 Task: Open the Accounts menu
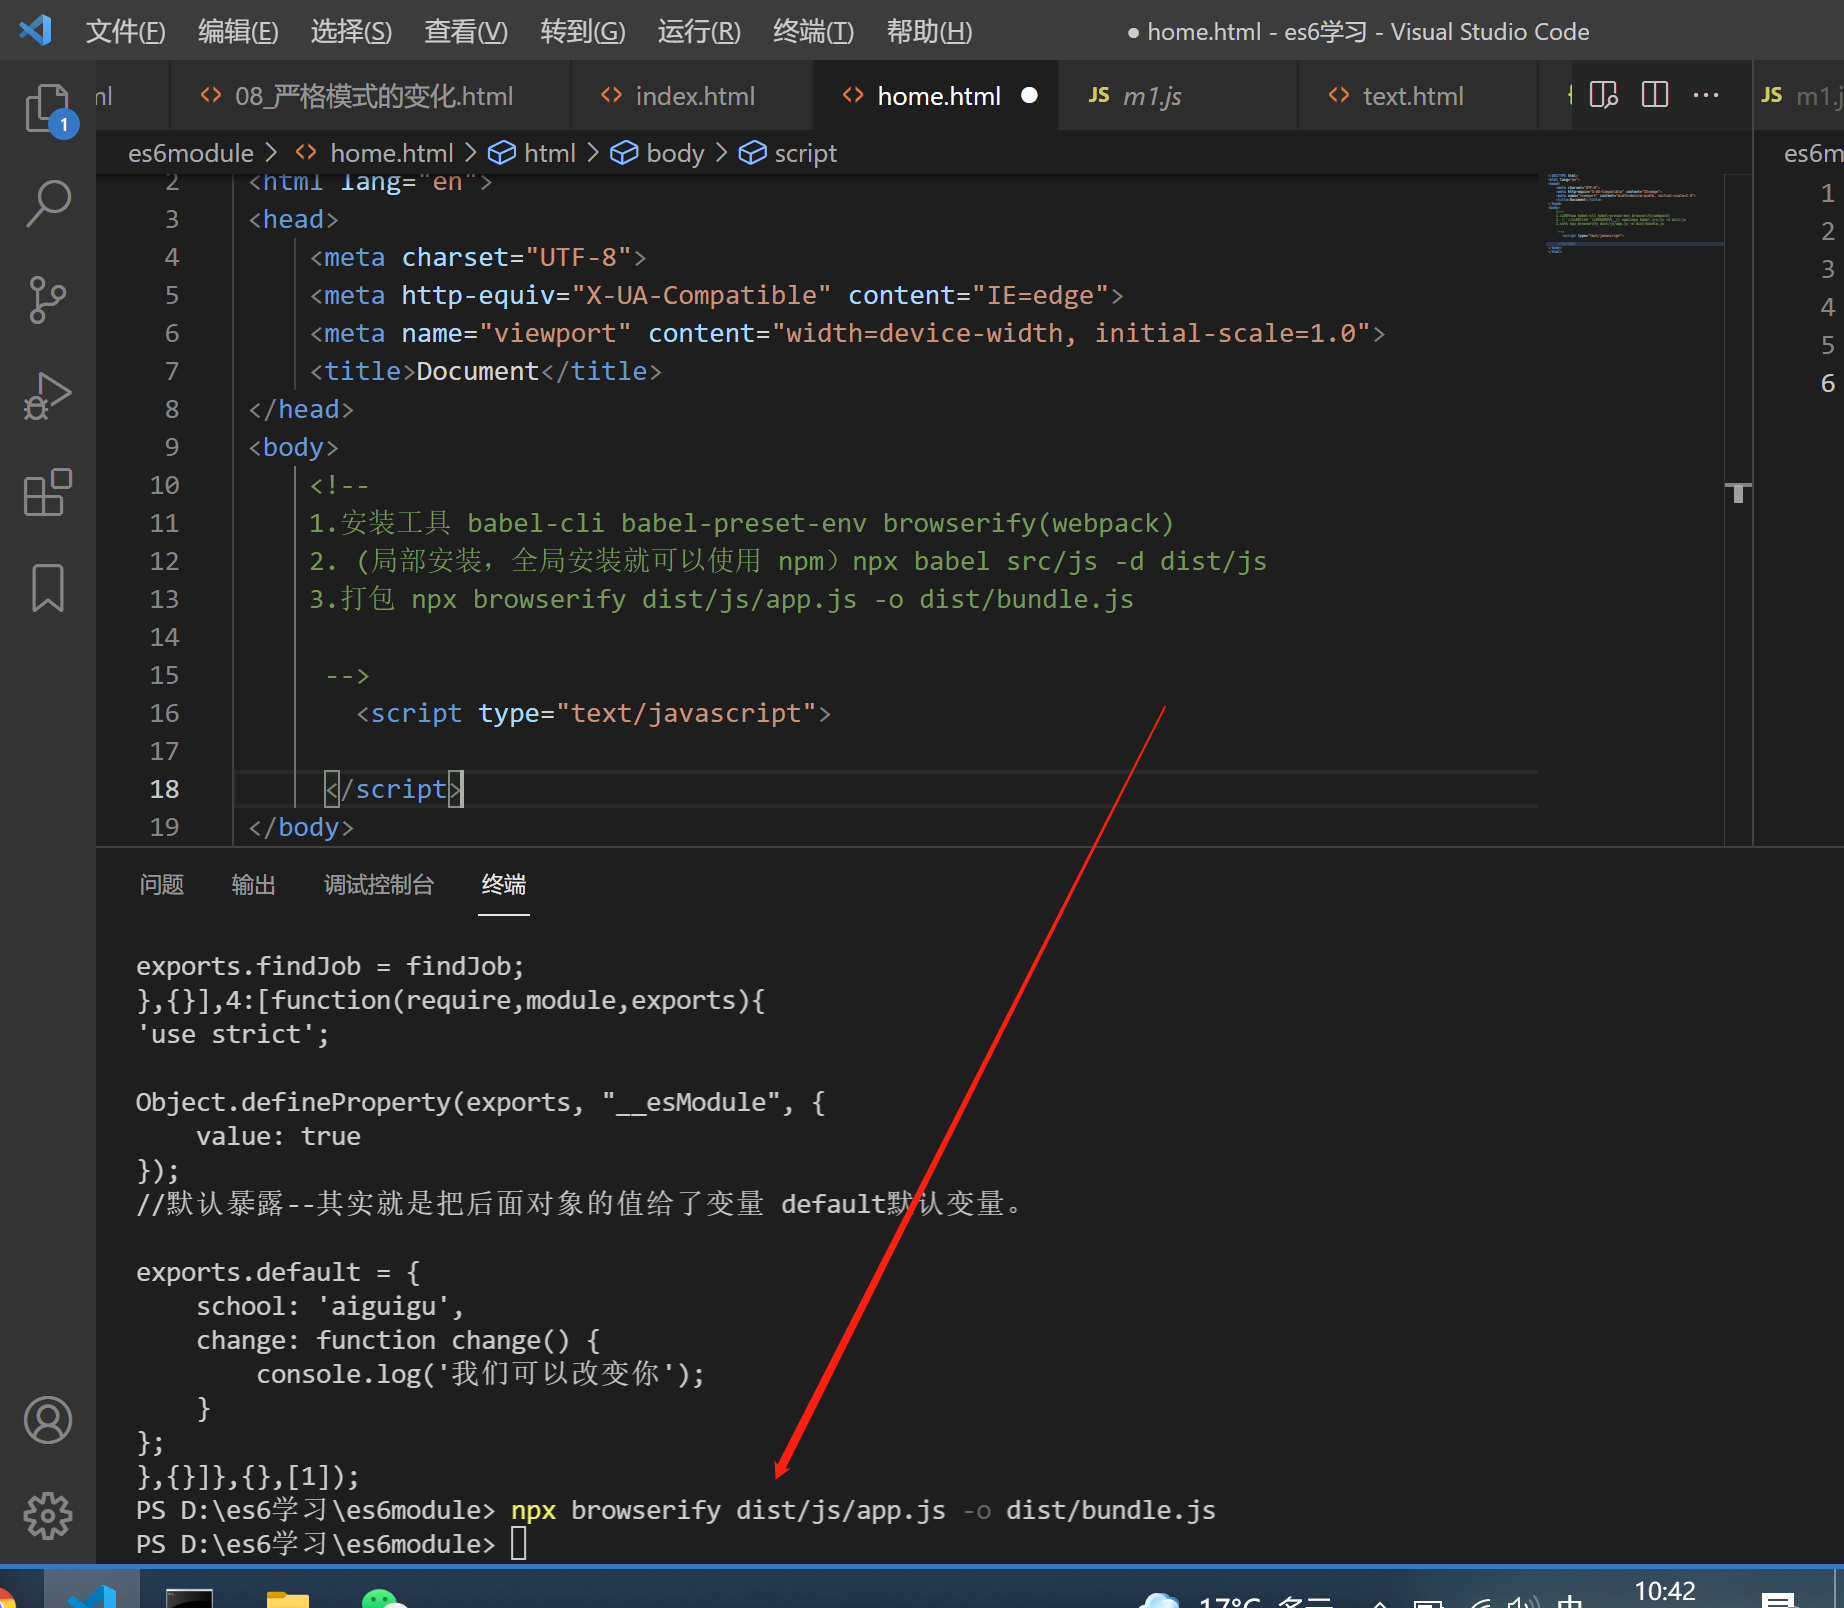coord(47,1420)
